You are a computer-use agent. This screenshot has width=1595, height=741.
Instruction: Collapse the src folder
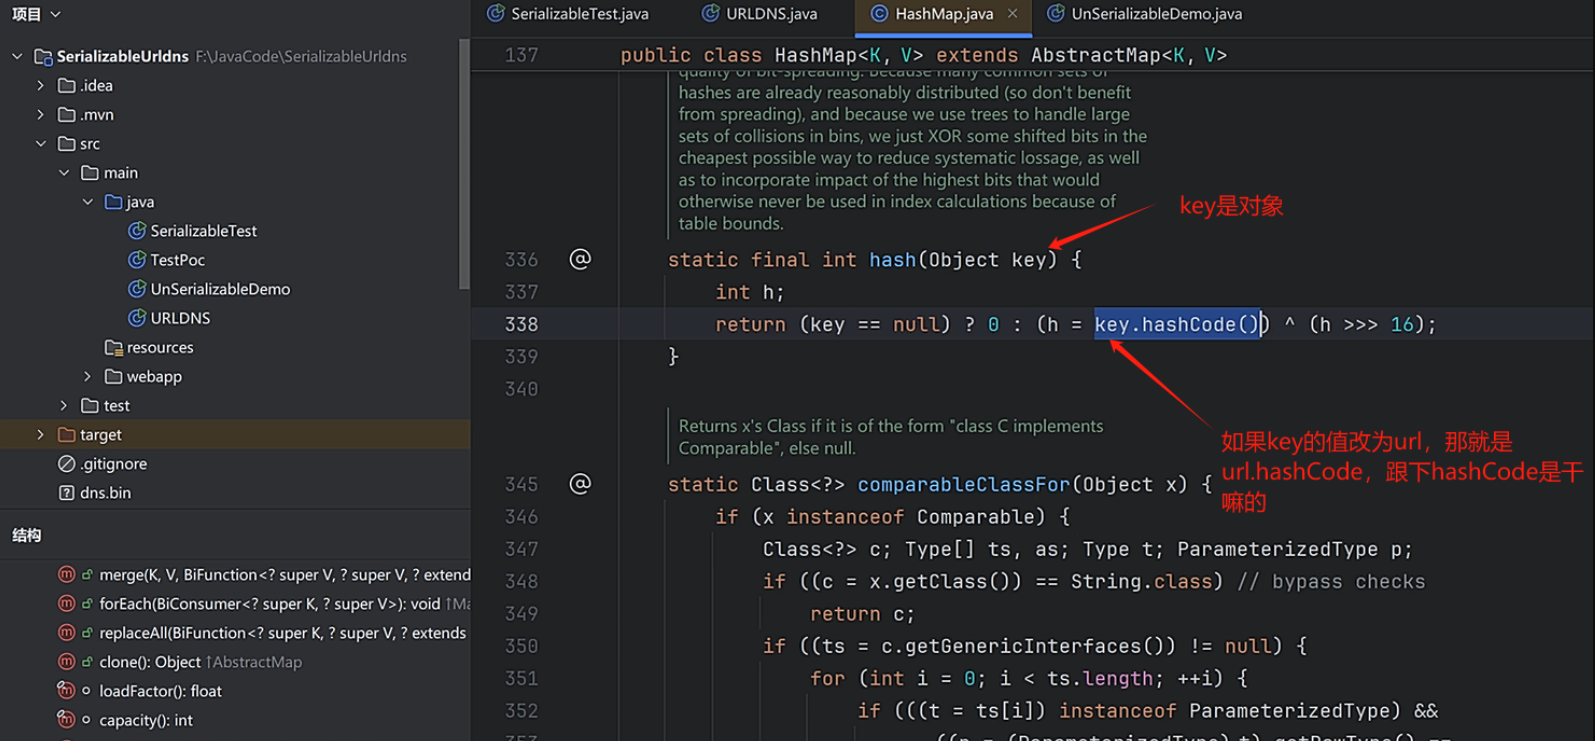coord(41,144)
